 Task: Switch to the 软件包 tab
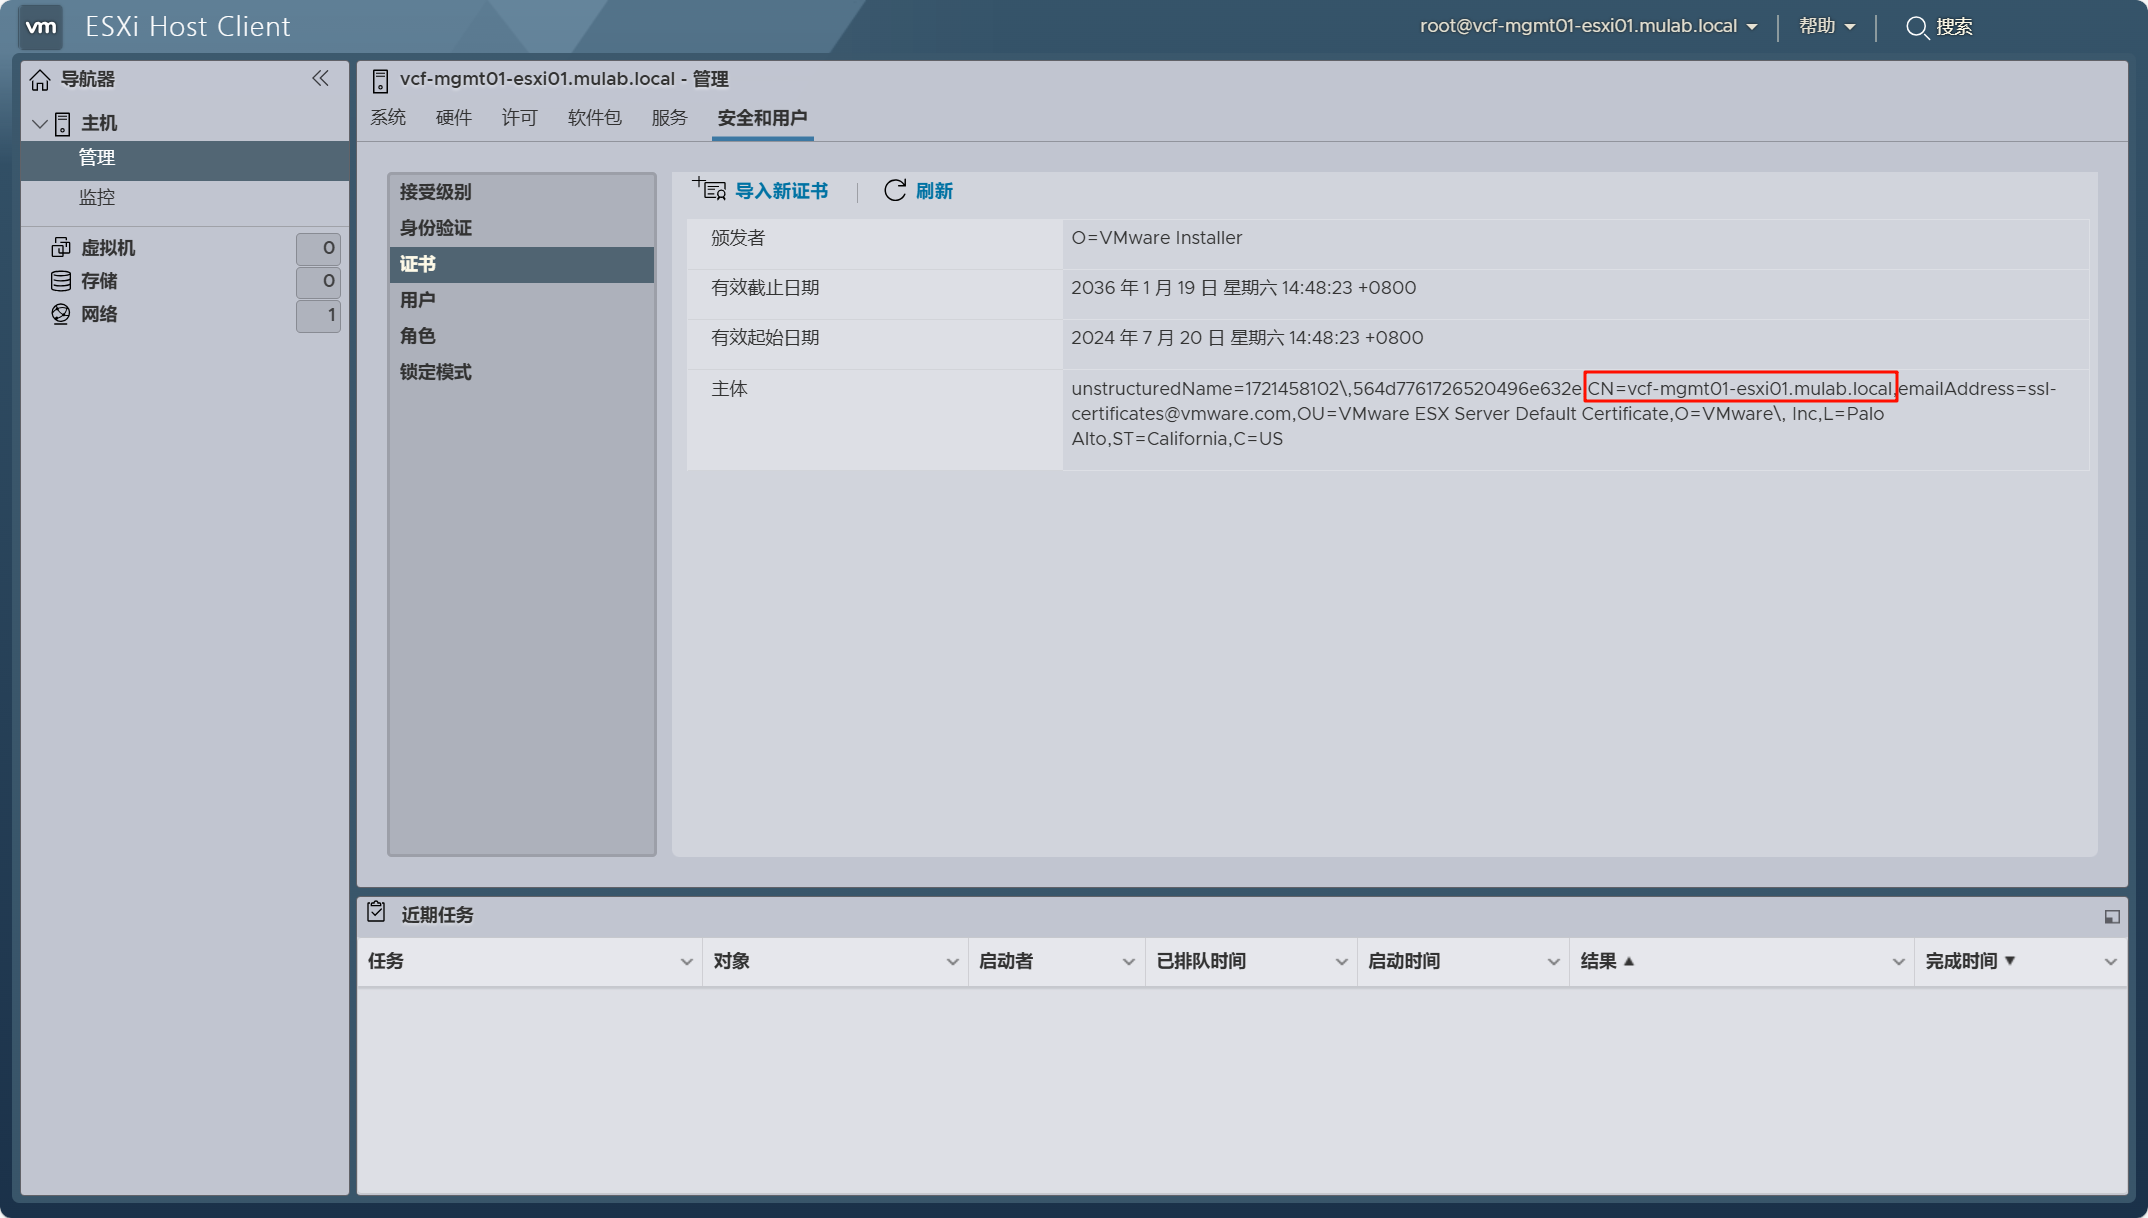click(x=595, y=118)
